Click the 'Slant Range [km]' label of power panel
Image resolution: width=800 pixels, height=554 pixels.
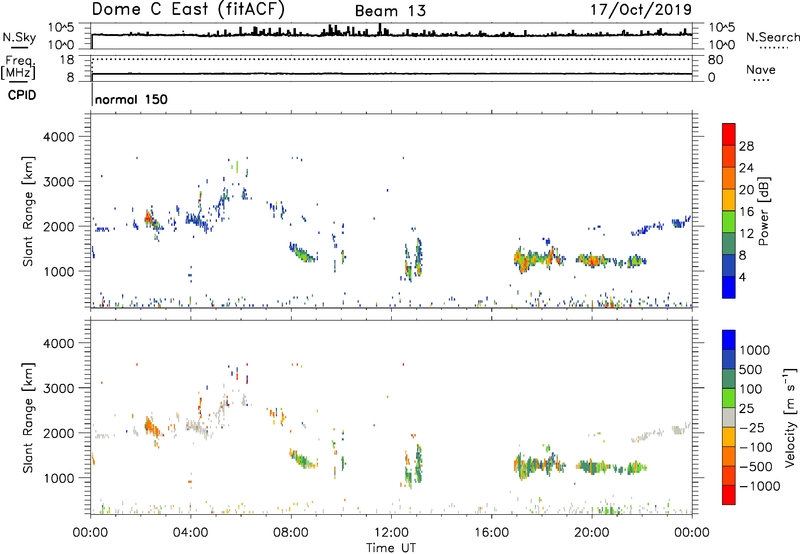(x=28, y=211)
